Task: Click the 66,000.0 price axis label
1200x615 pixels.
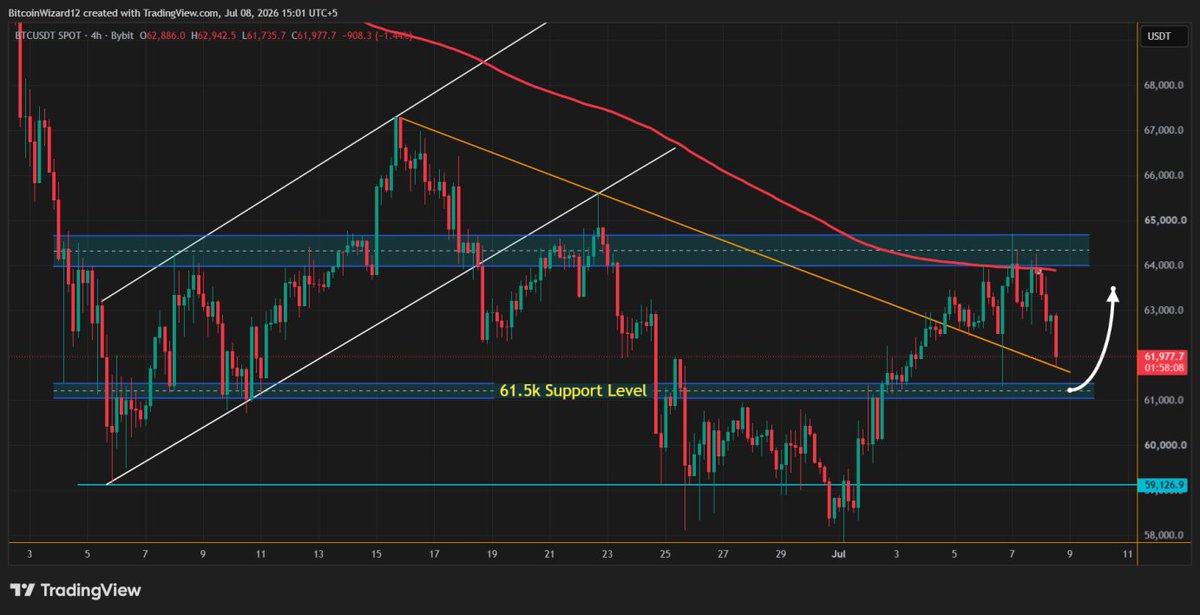Action: (1166, 176)
